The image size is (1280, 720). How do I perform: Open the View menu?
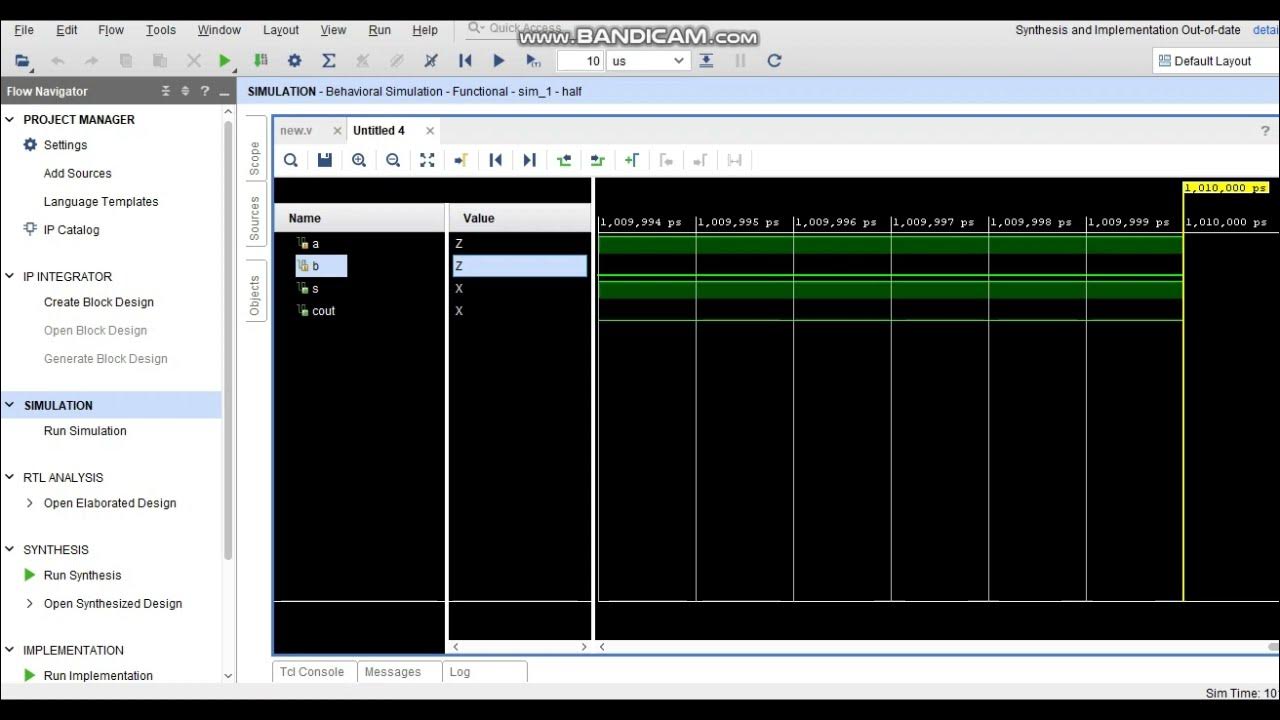[x=333, y=30]
